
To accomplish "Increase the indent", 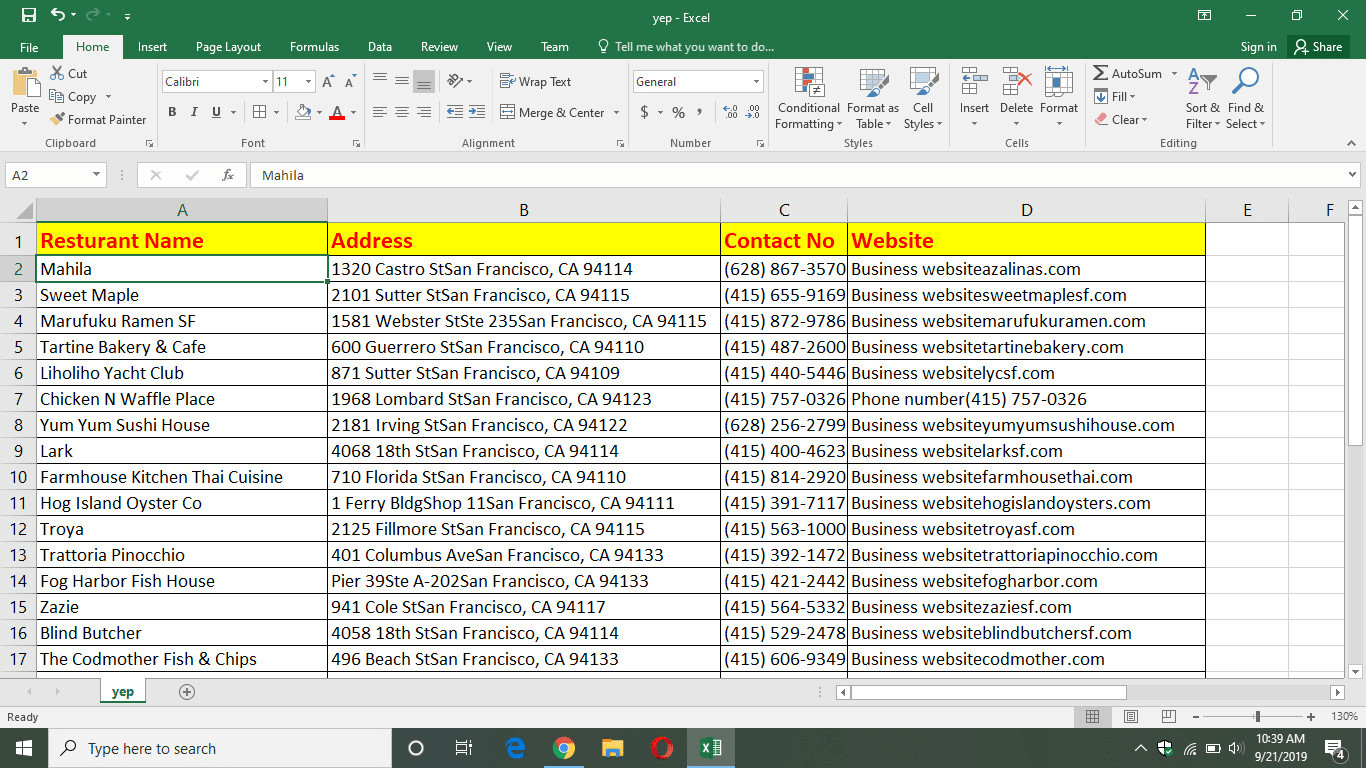I will [477, 112].
